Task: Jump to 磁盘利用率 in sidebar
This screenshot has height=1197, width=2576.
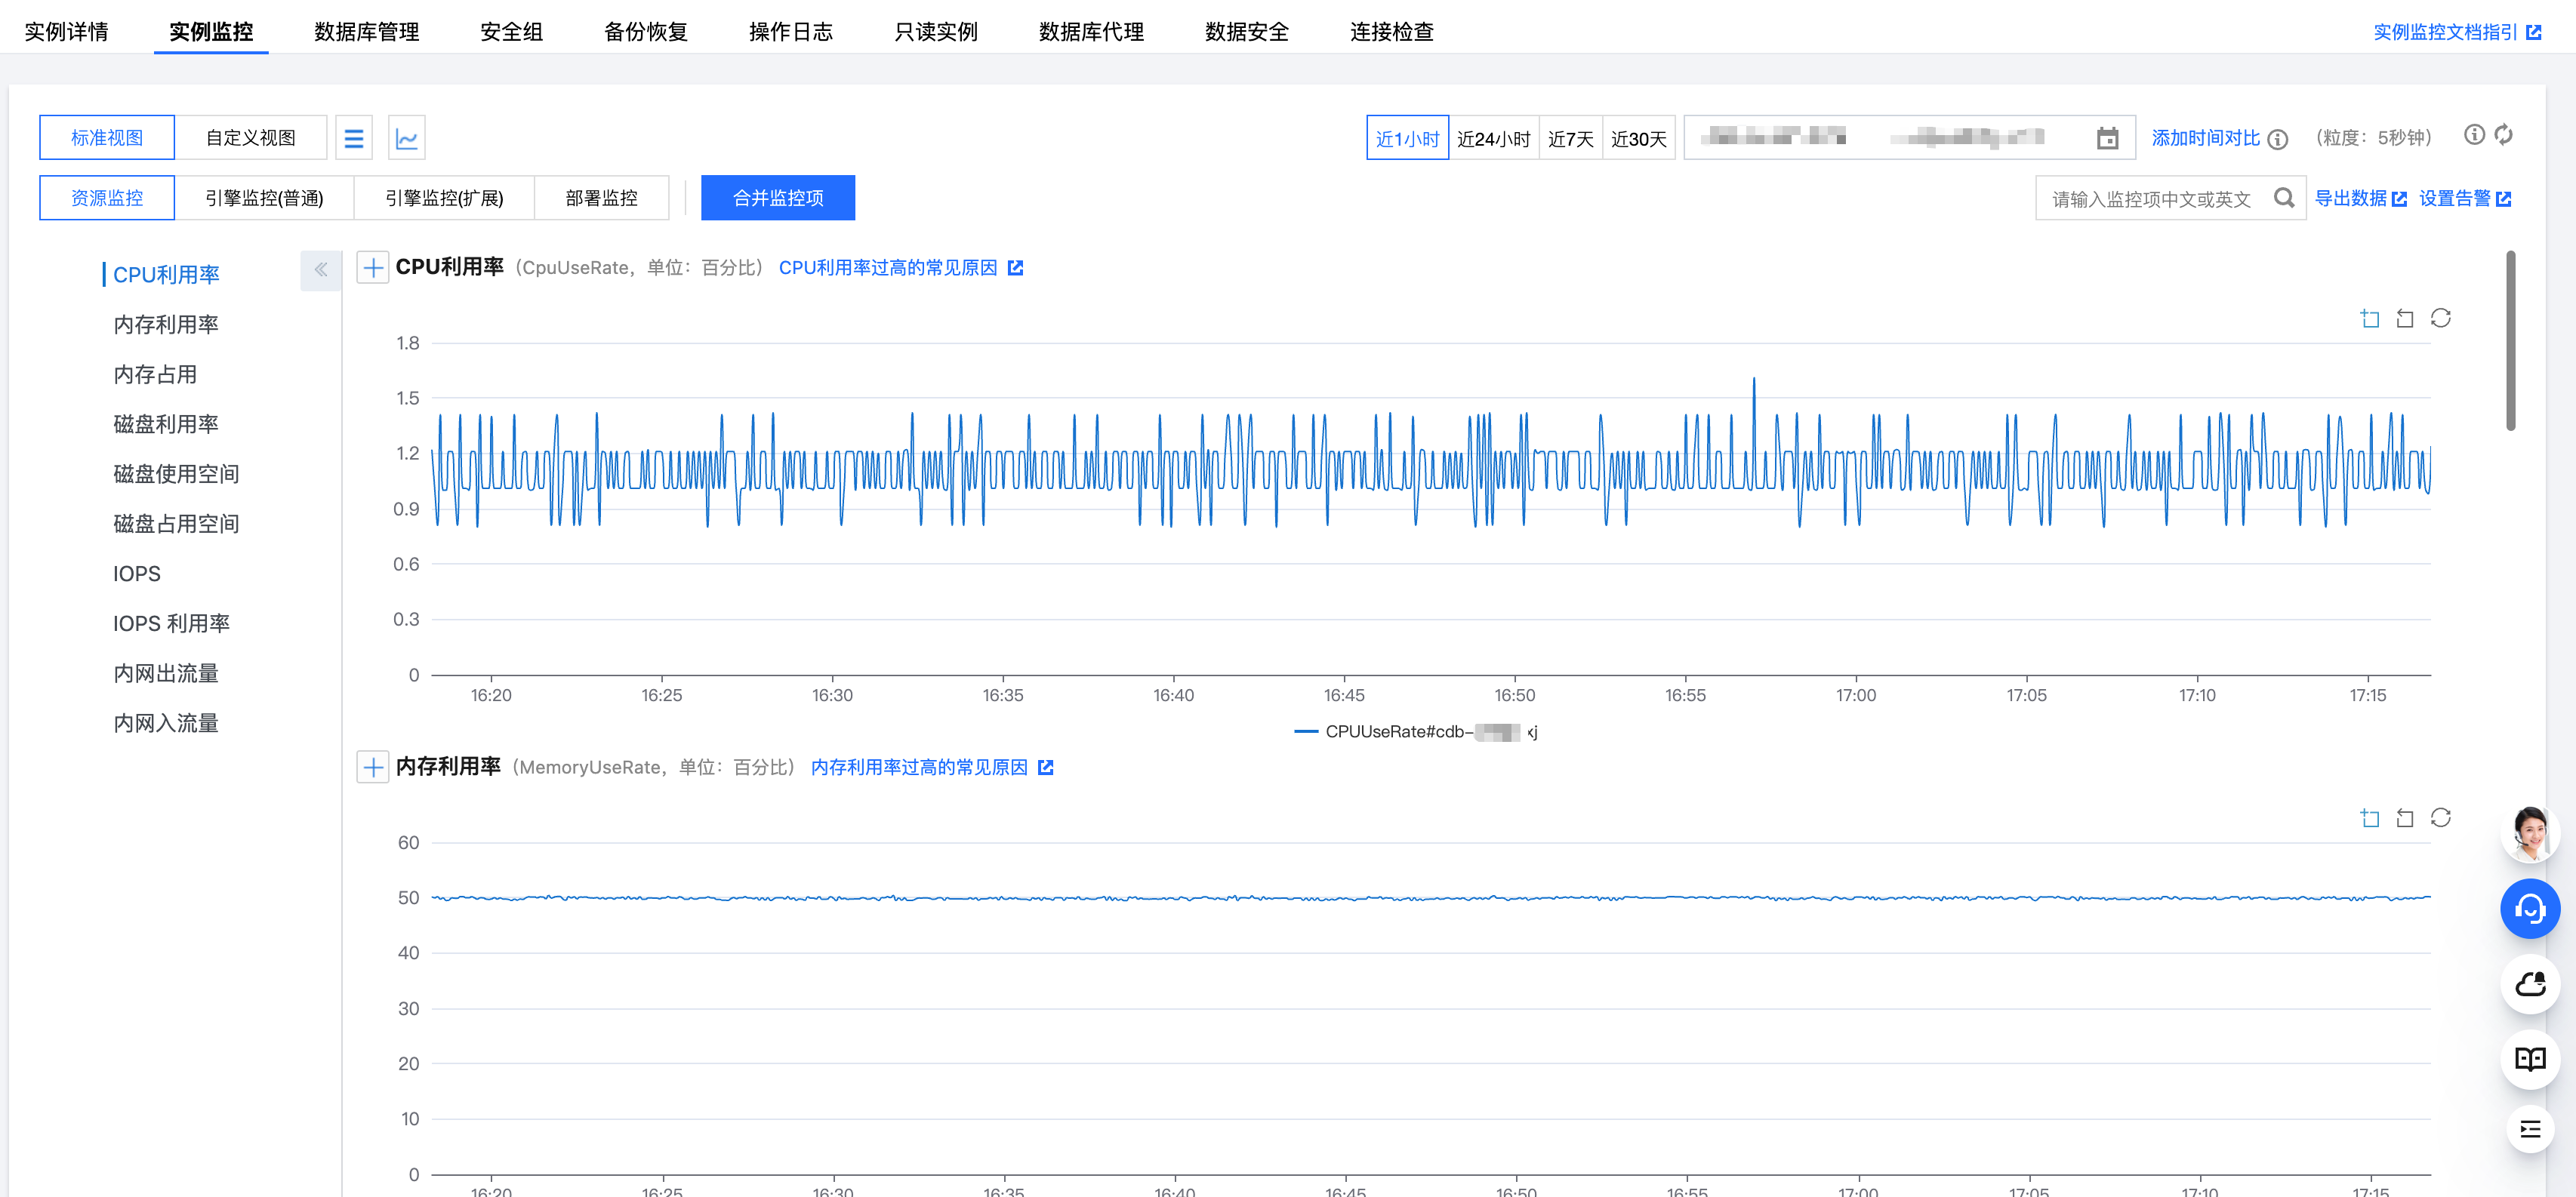Action: point(165,424)
